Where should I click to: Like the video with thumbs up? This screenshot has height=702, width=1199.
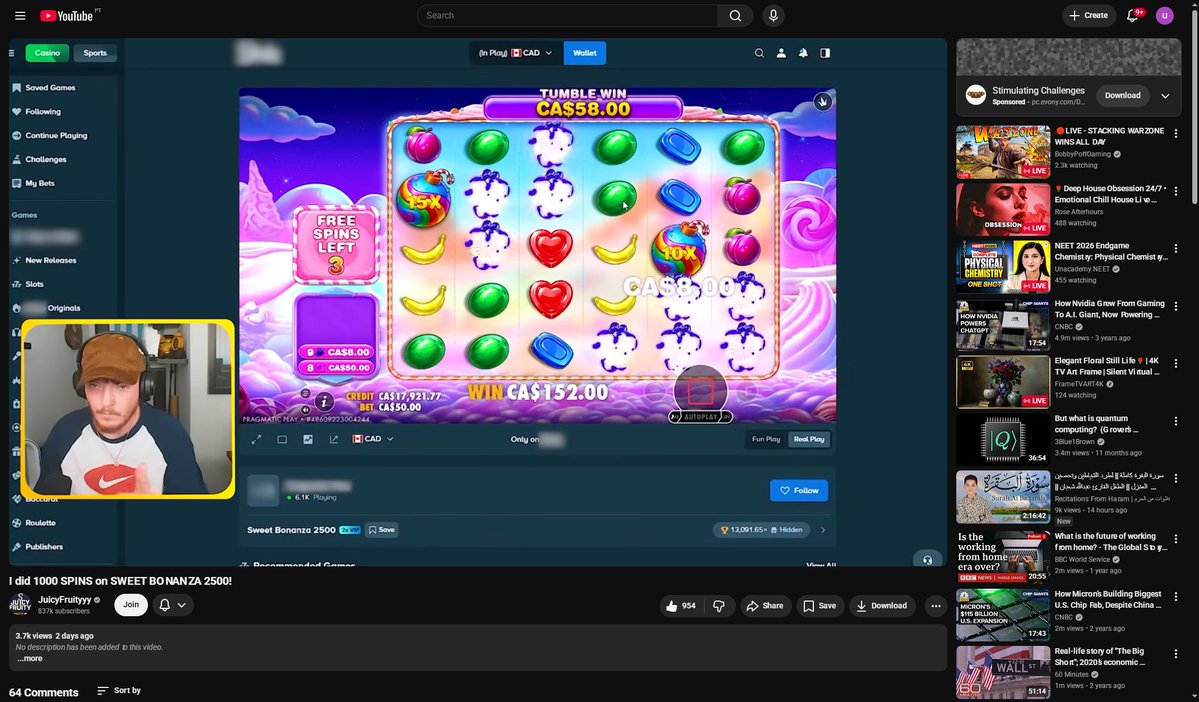tap(681, 606)
